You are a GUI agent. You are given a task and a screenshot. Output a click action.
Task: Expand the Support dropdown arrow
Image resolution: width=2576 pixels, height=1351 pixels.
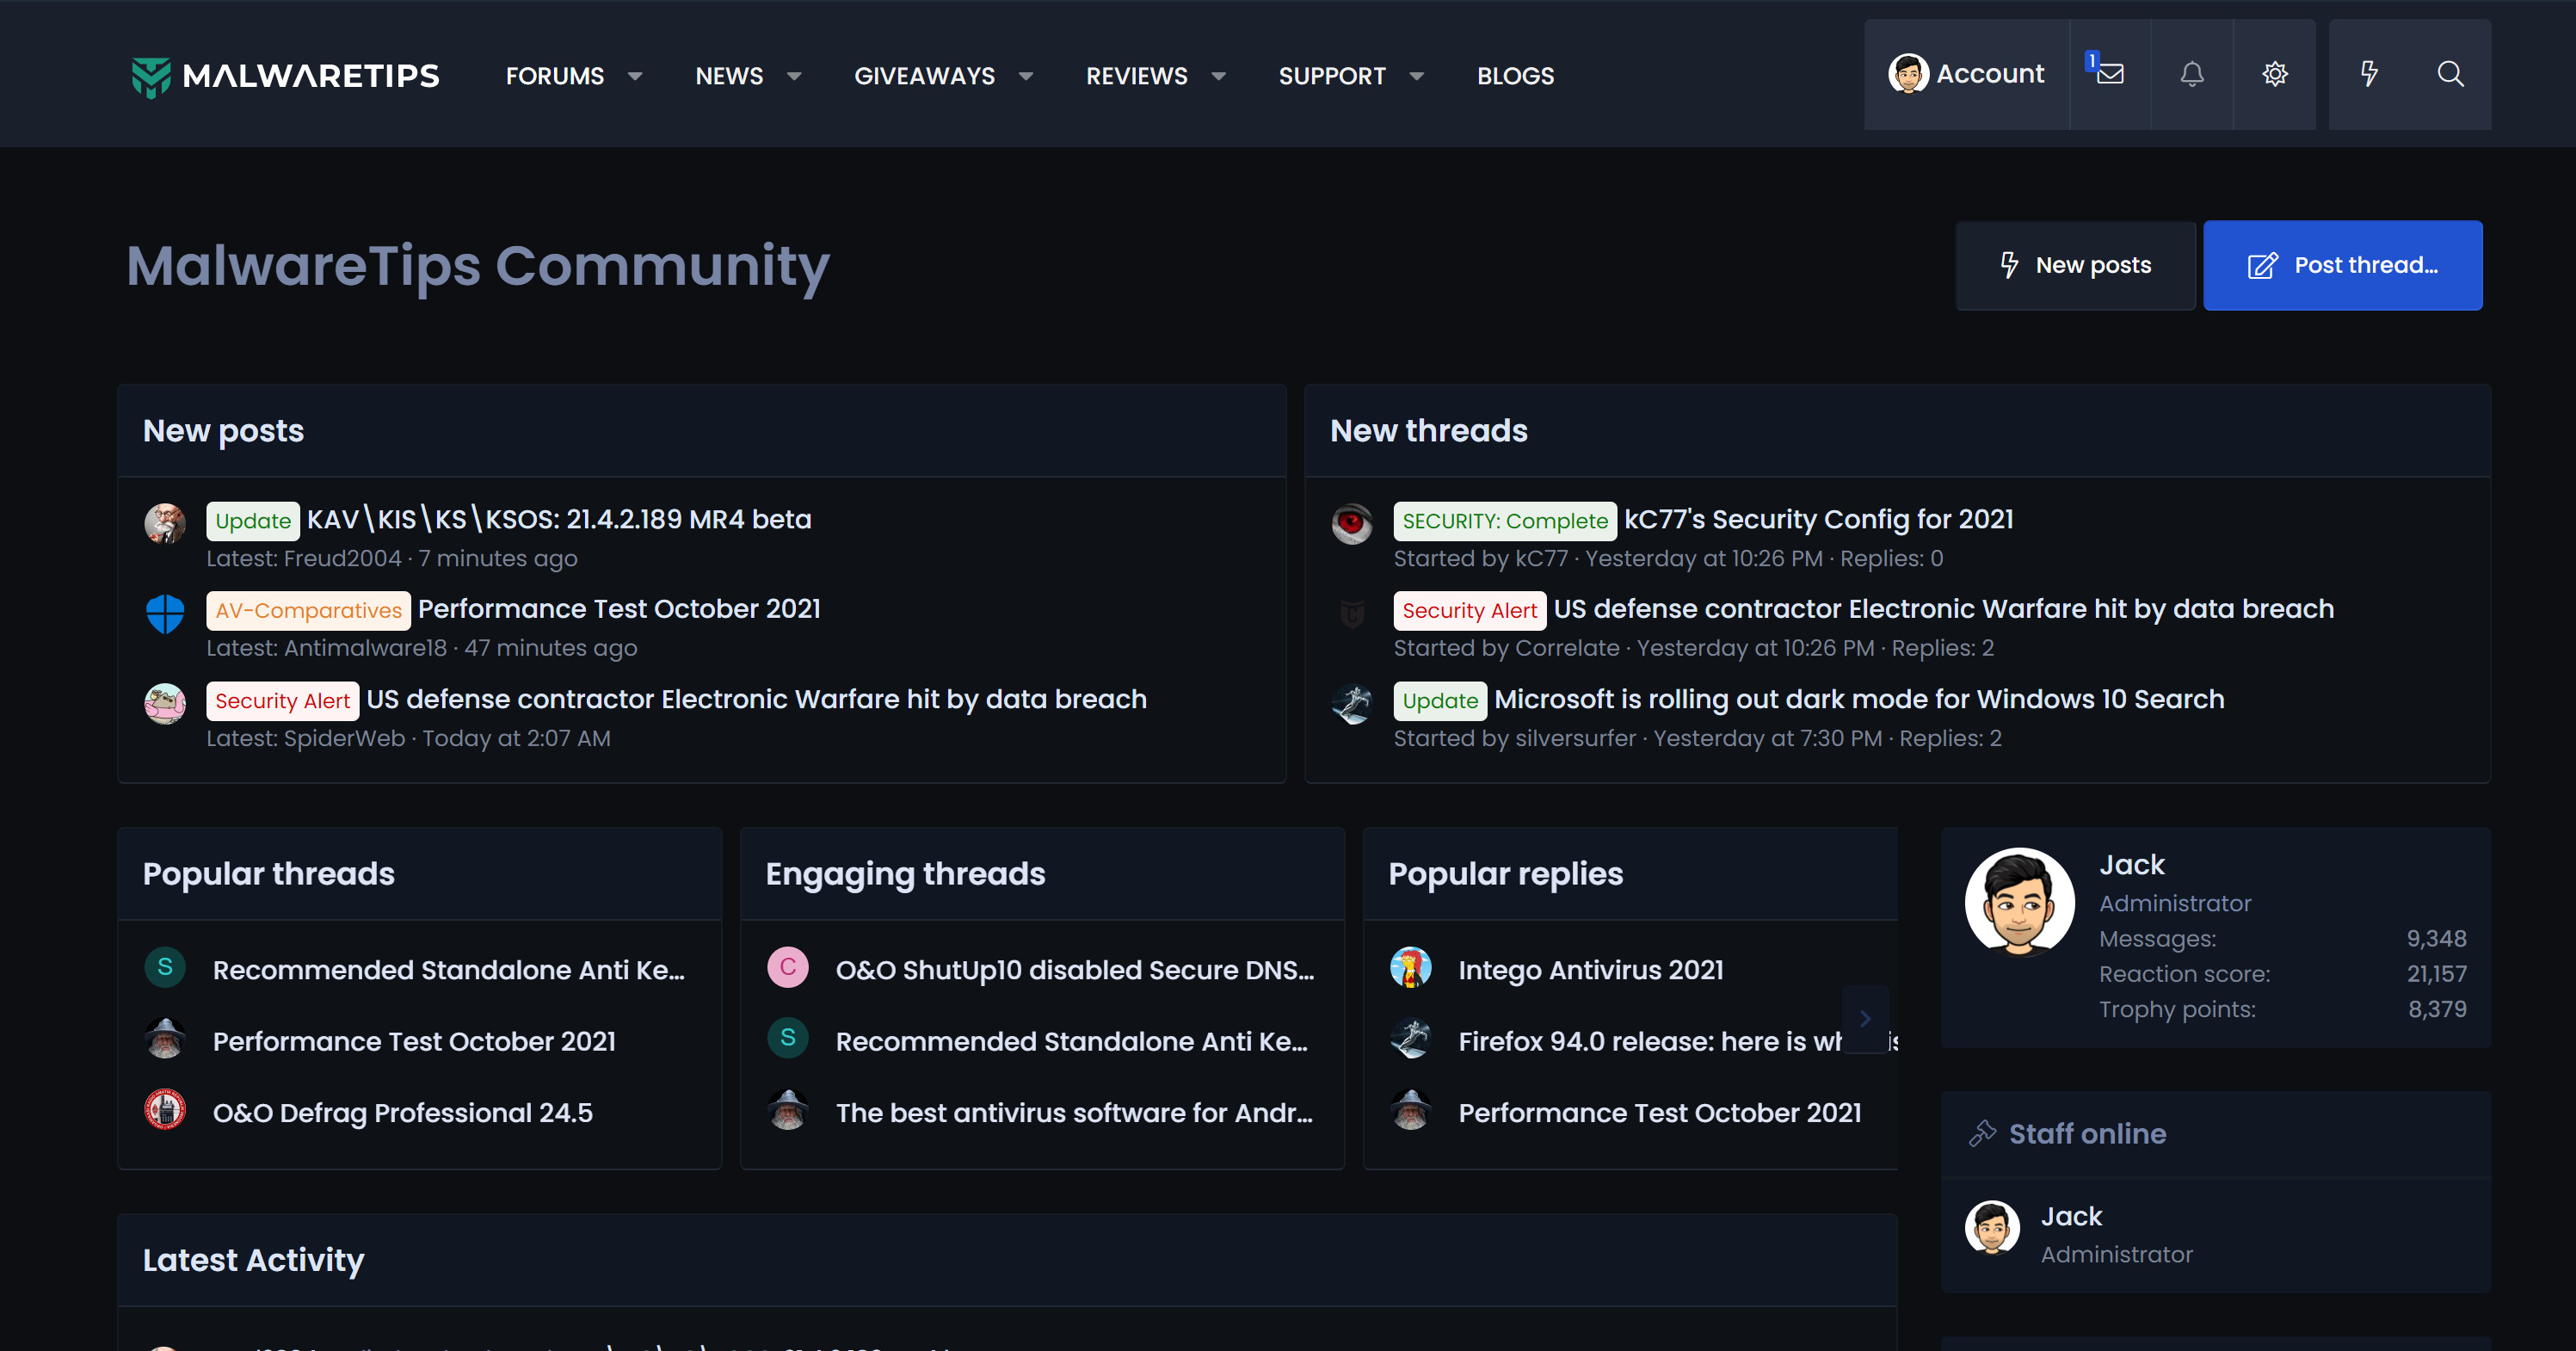click(x=1416, y=76)
